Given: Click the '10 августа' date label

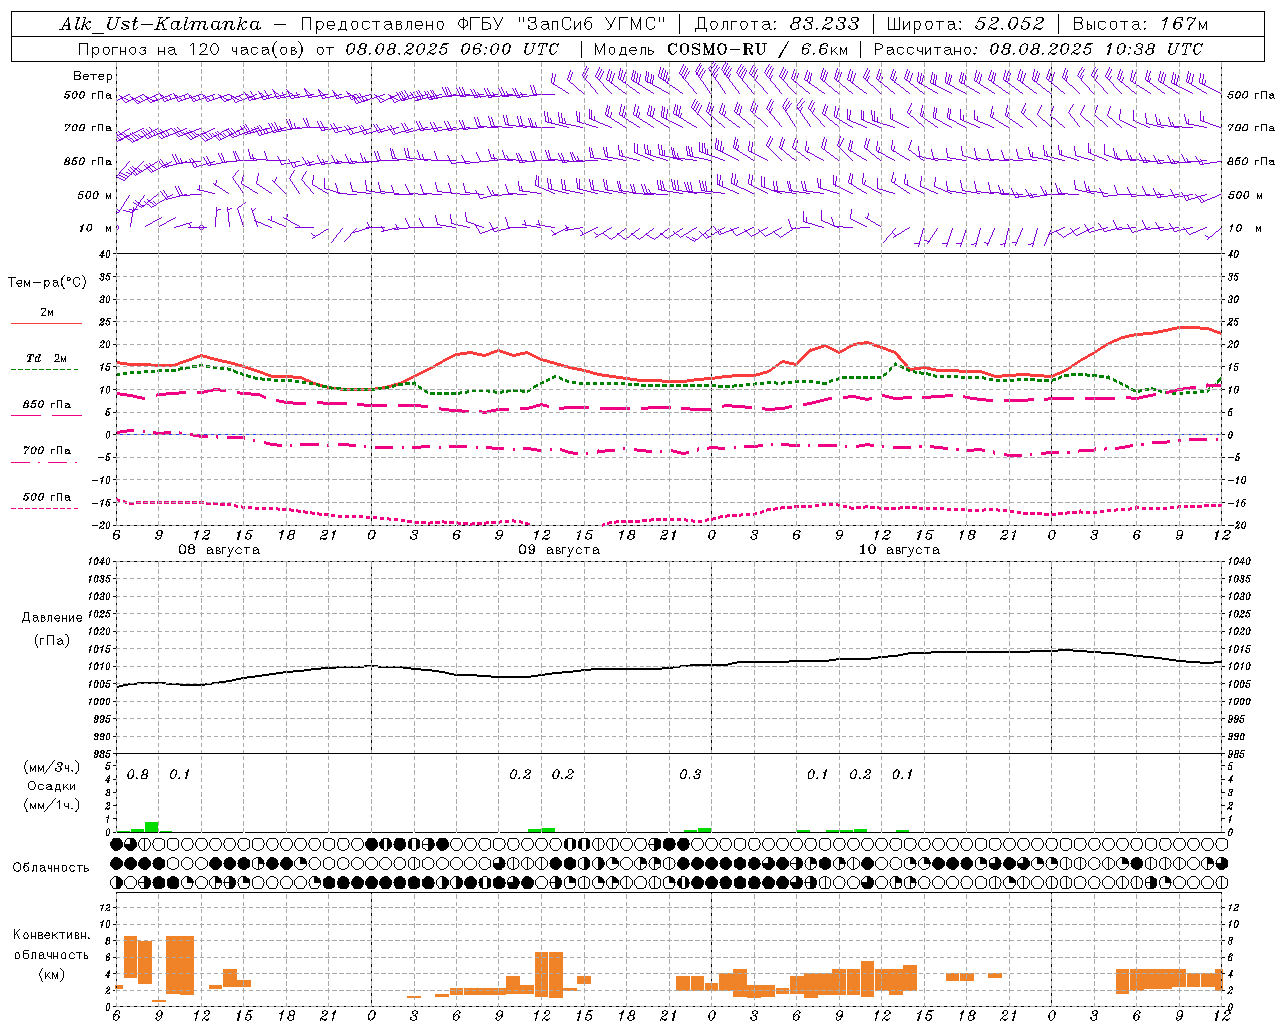Looking at the screenshot, I should (899, 550).
